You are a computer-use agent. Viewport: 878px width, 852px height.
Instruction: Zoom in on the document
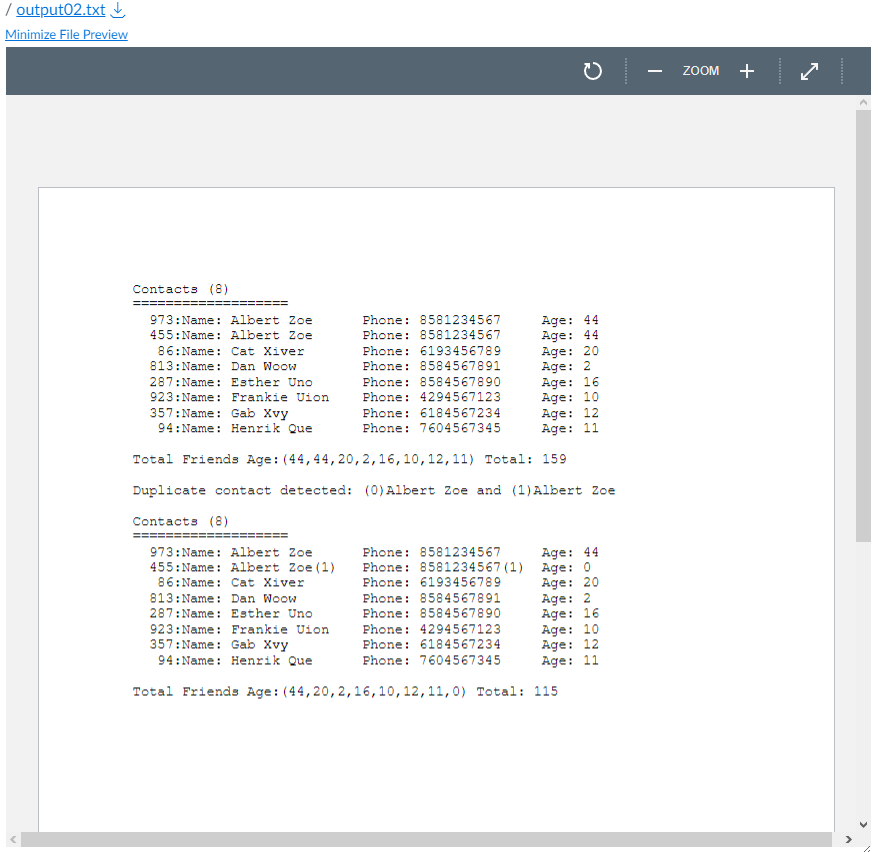(746, 71)
